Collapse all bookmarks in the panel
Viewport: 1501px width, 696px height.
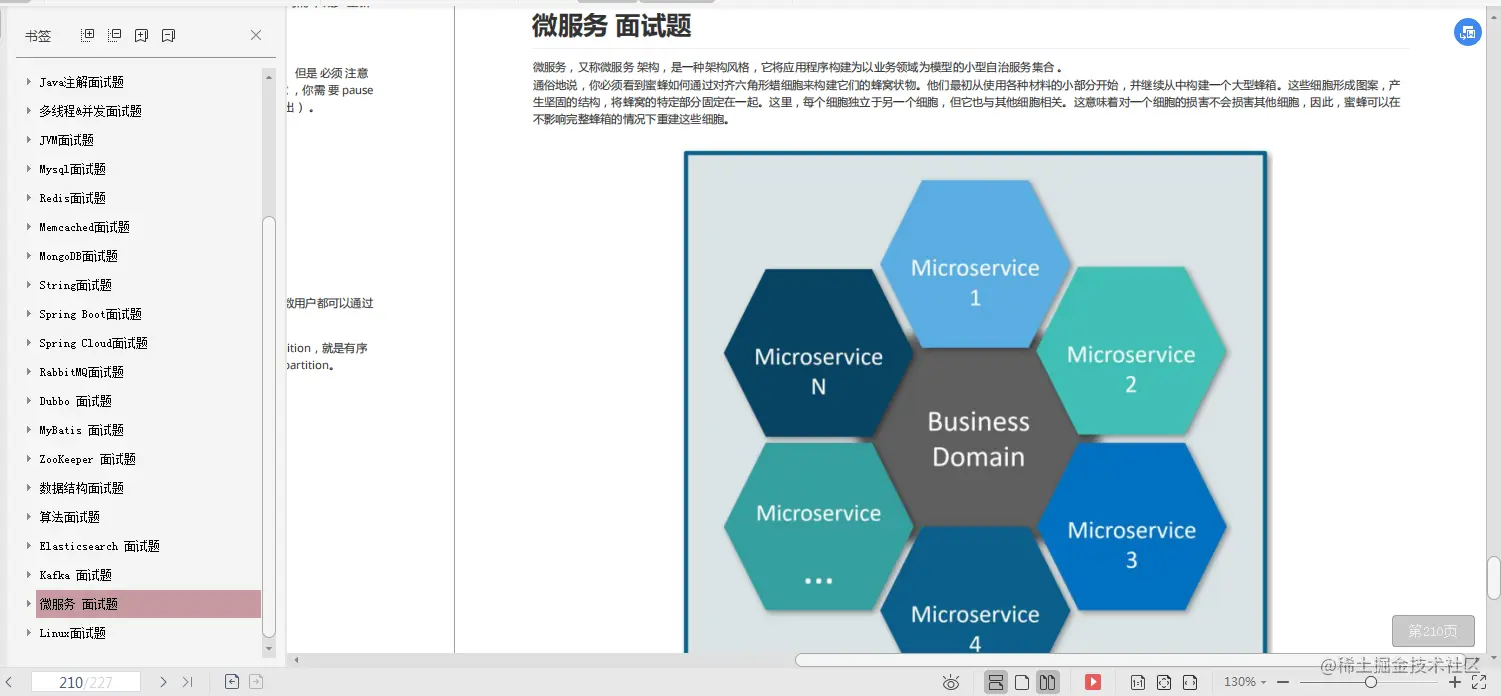tap(114, 35)
